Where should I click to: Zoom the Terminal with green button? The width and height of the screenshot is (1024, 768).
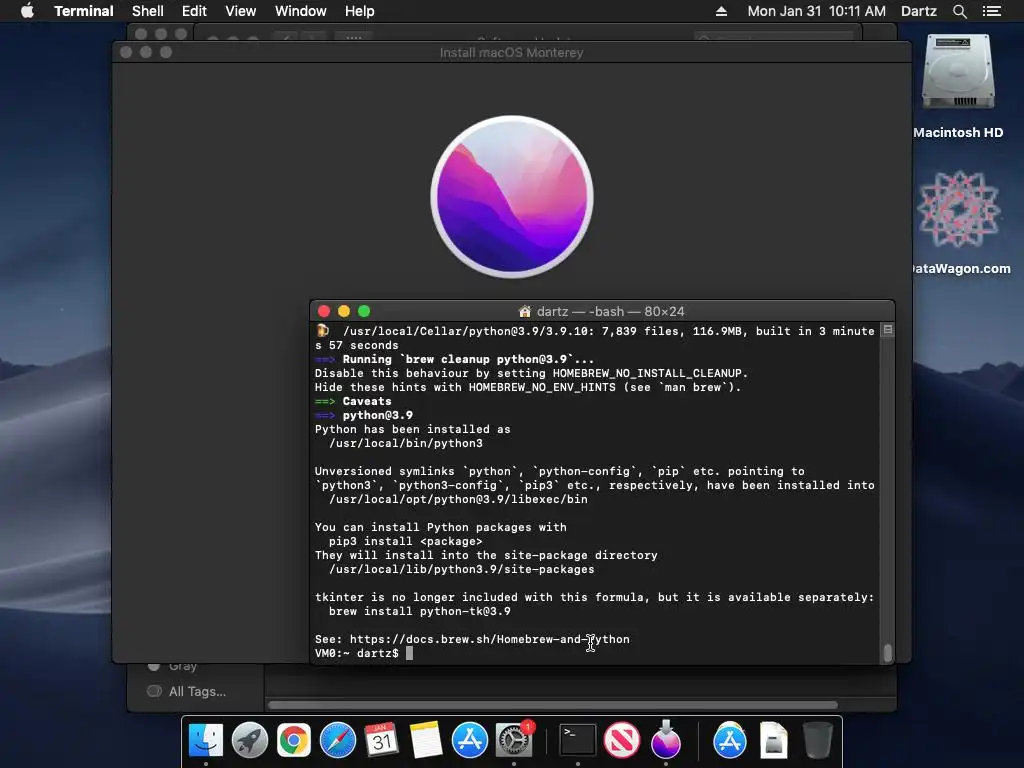tap(364, 312)
